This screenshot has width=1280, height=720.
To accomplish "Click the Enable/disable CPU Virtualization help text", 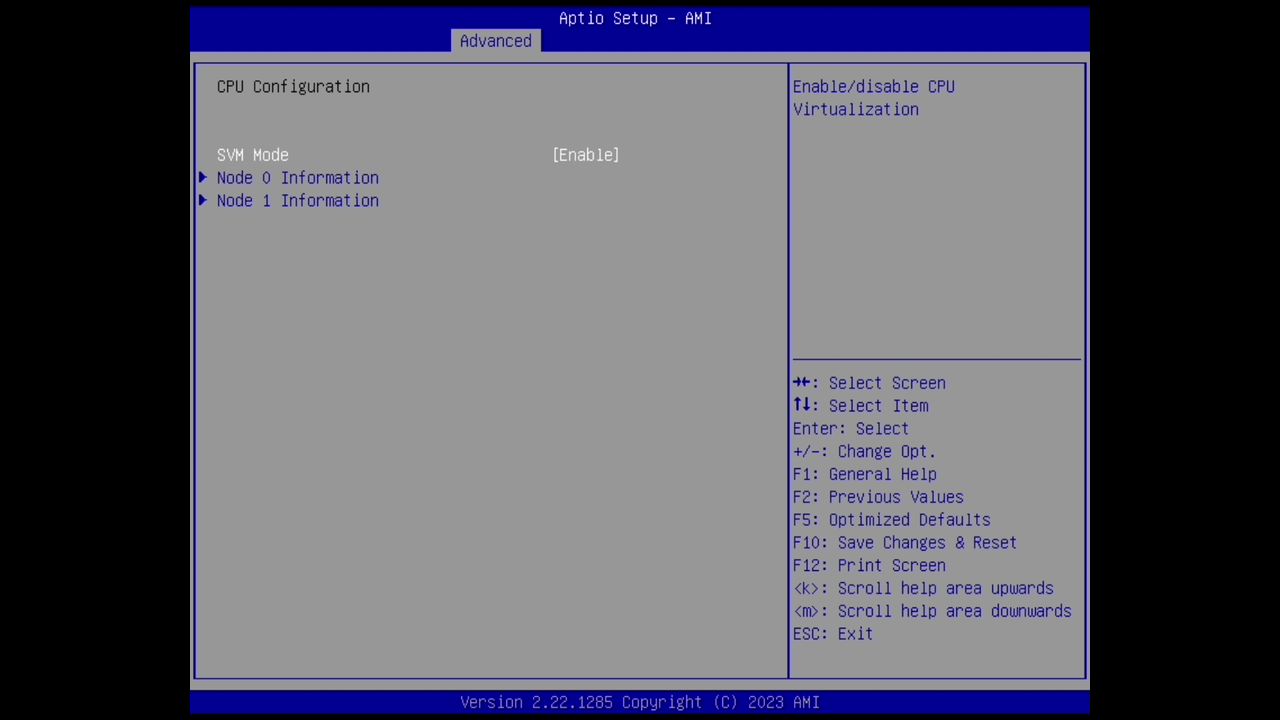I will click(x=874, y=98).
